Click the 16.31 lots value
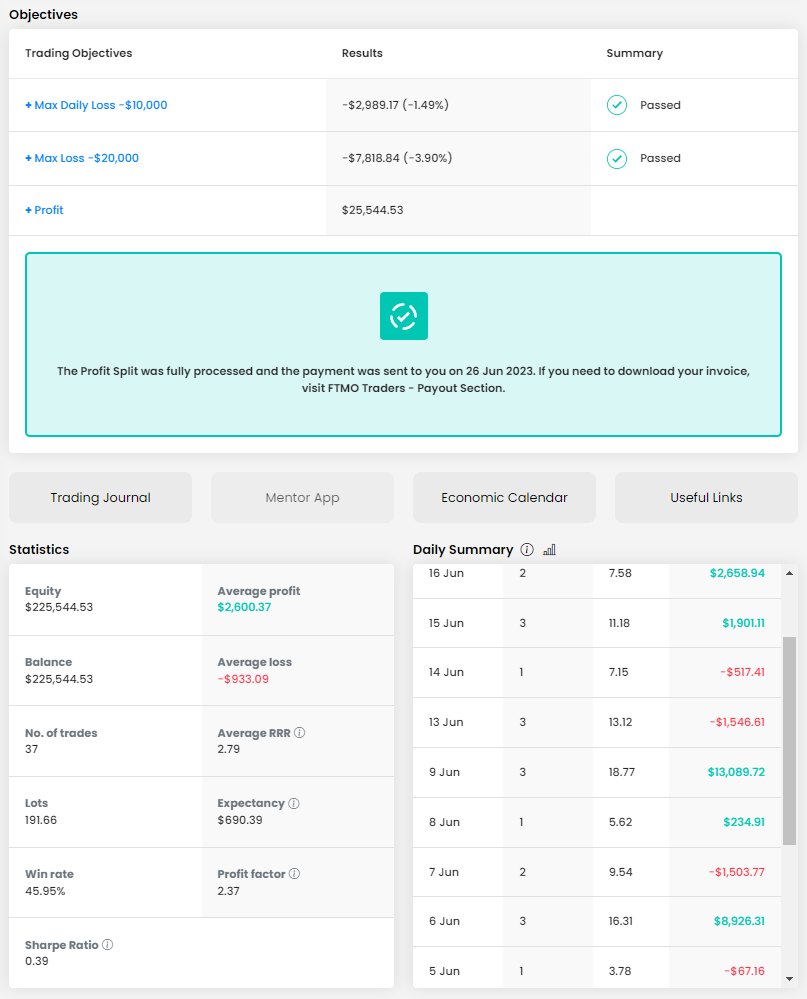The width and height of the screenshot is (807, 999). [x=621, y=921]
